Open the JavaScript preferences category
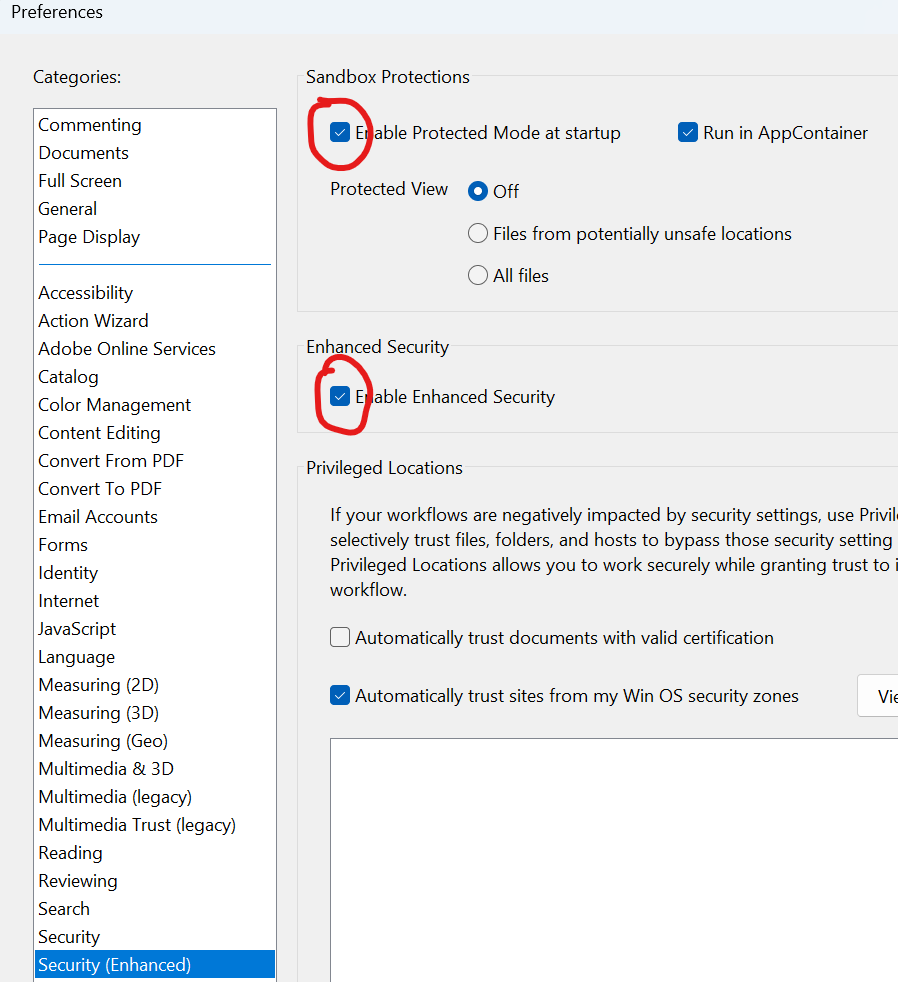The width and height of the screenshot is (898, 982). pyautogui.click(x=77, y=628)
